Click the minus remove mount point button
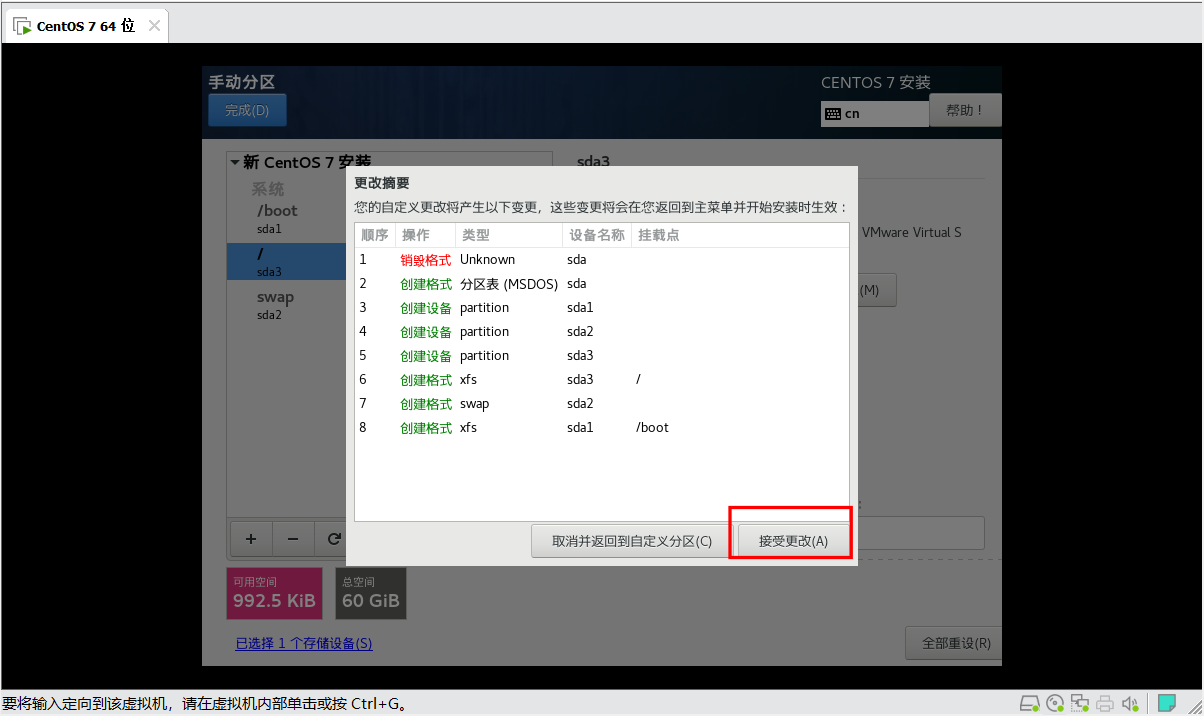 (x=293, y=539)
